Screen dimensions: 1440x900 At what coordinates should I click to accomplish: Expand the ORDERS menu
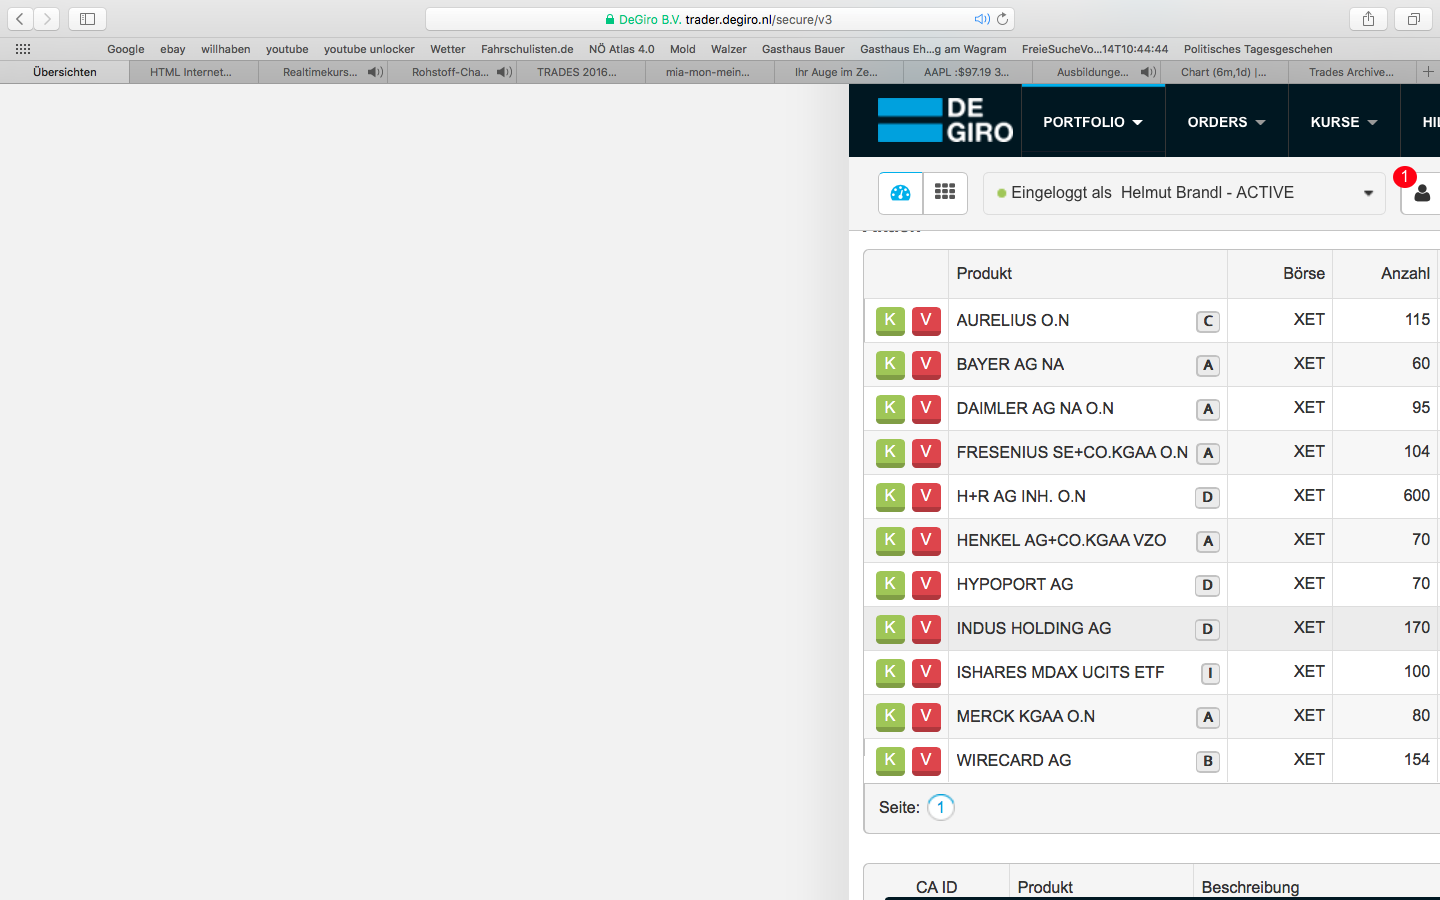coord(1227,122)
